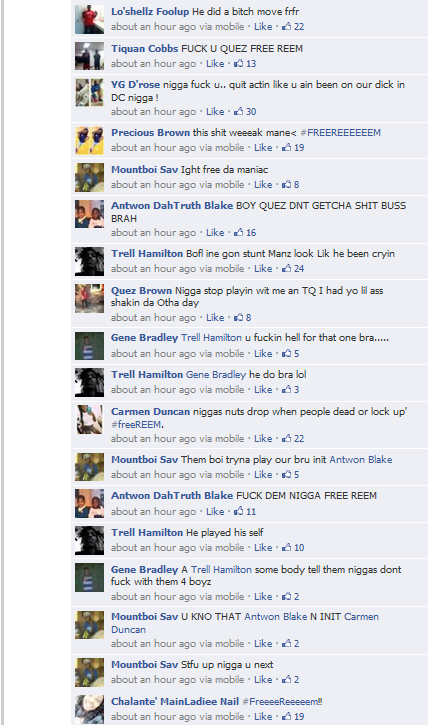Screen dimensions: 429x725
Task: Click thumbs-up icon with 30 likes on YG D'rose comment
Action: (239, 111)
